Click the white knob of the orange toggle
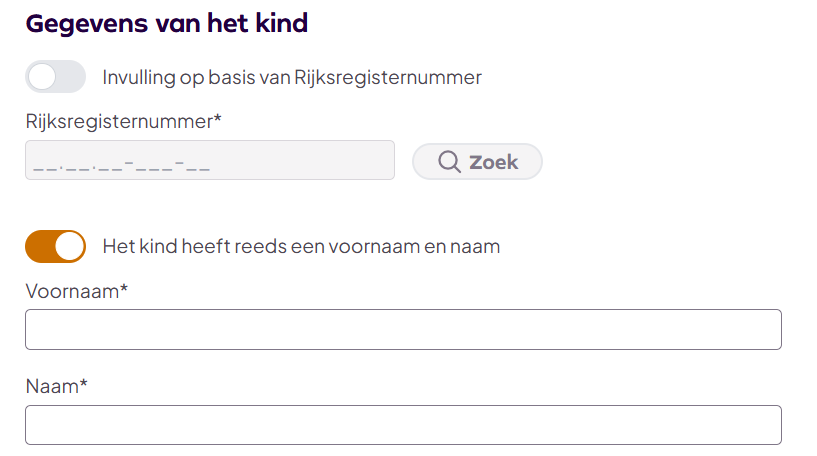817x456 pixels. [x=69, y=246]
